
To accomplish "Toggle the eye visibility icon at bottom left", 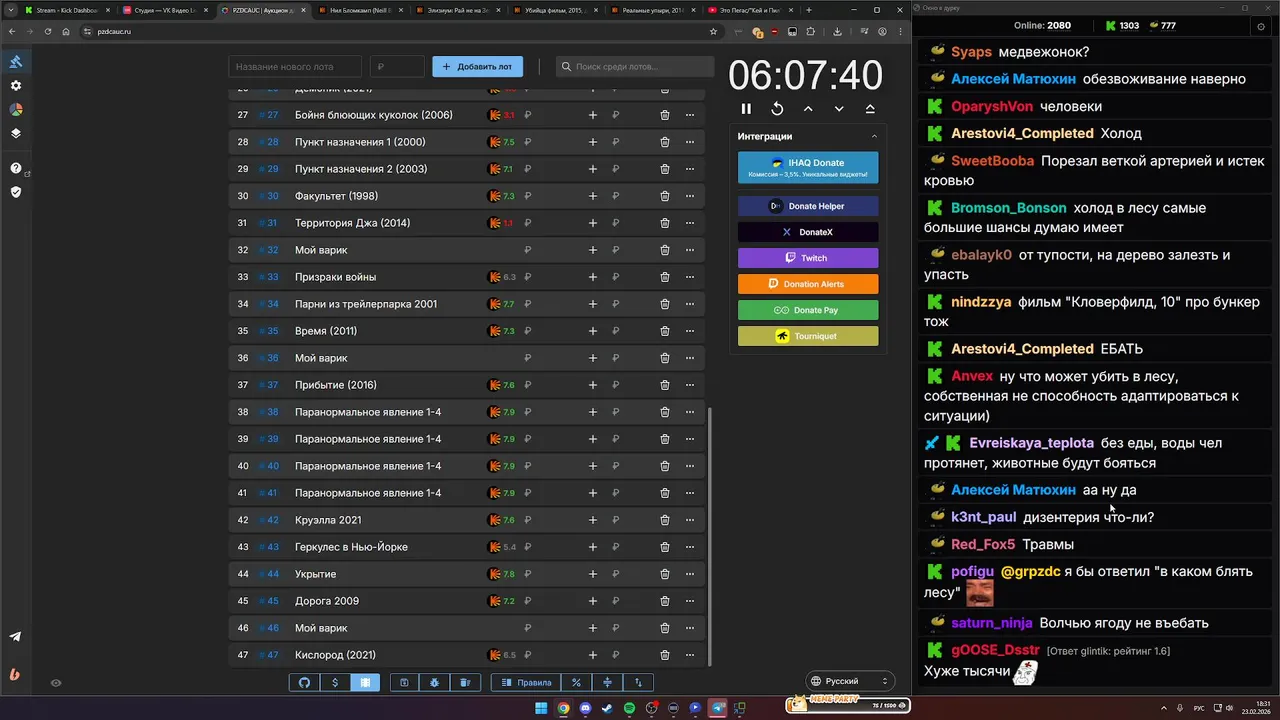I will (x=56, y=683).
